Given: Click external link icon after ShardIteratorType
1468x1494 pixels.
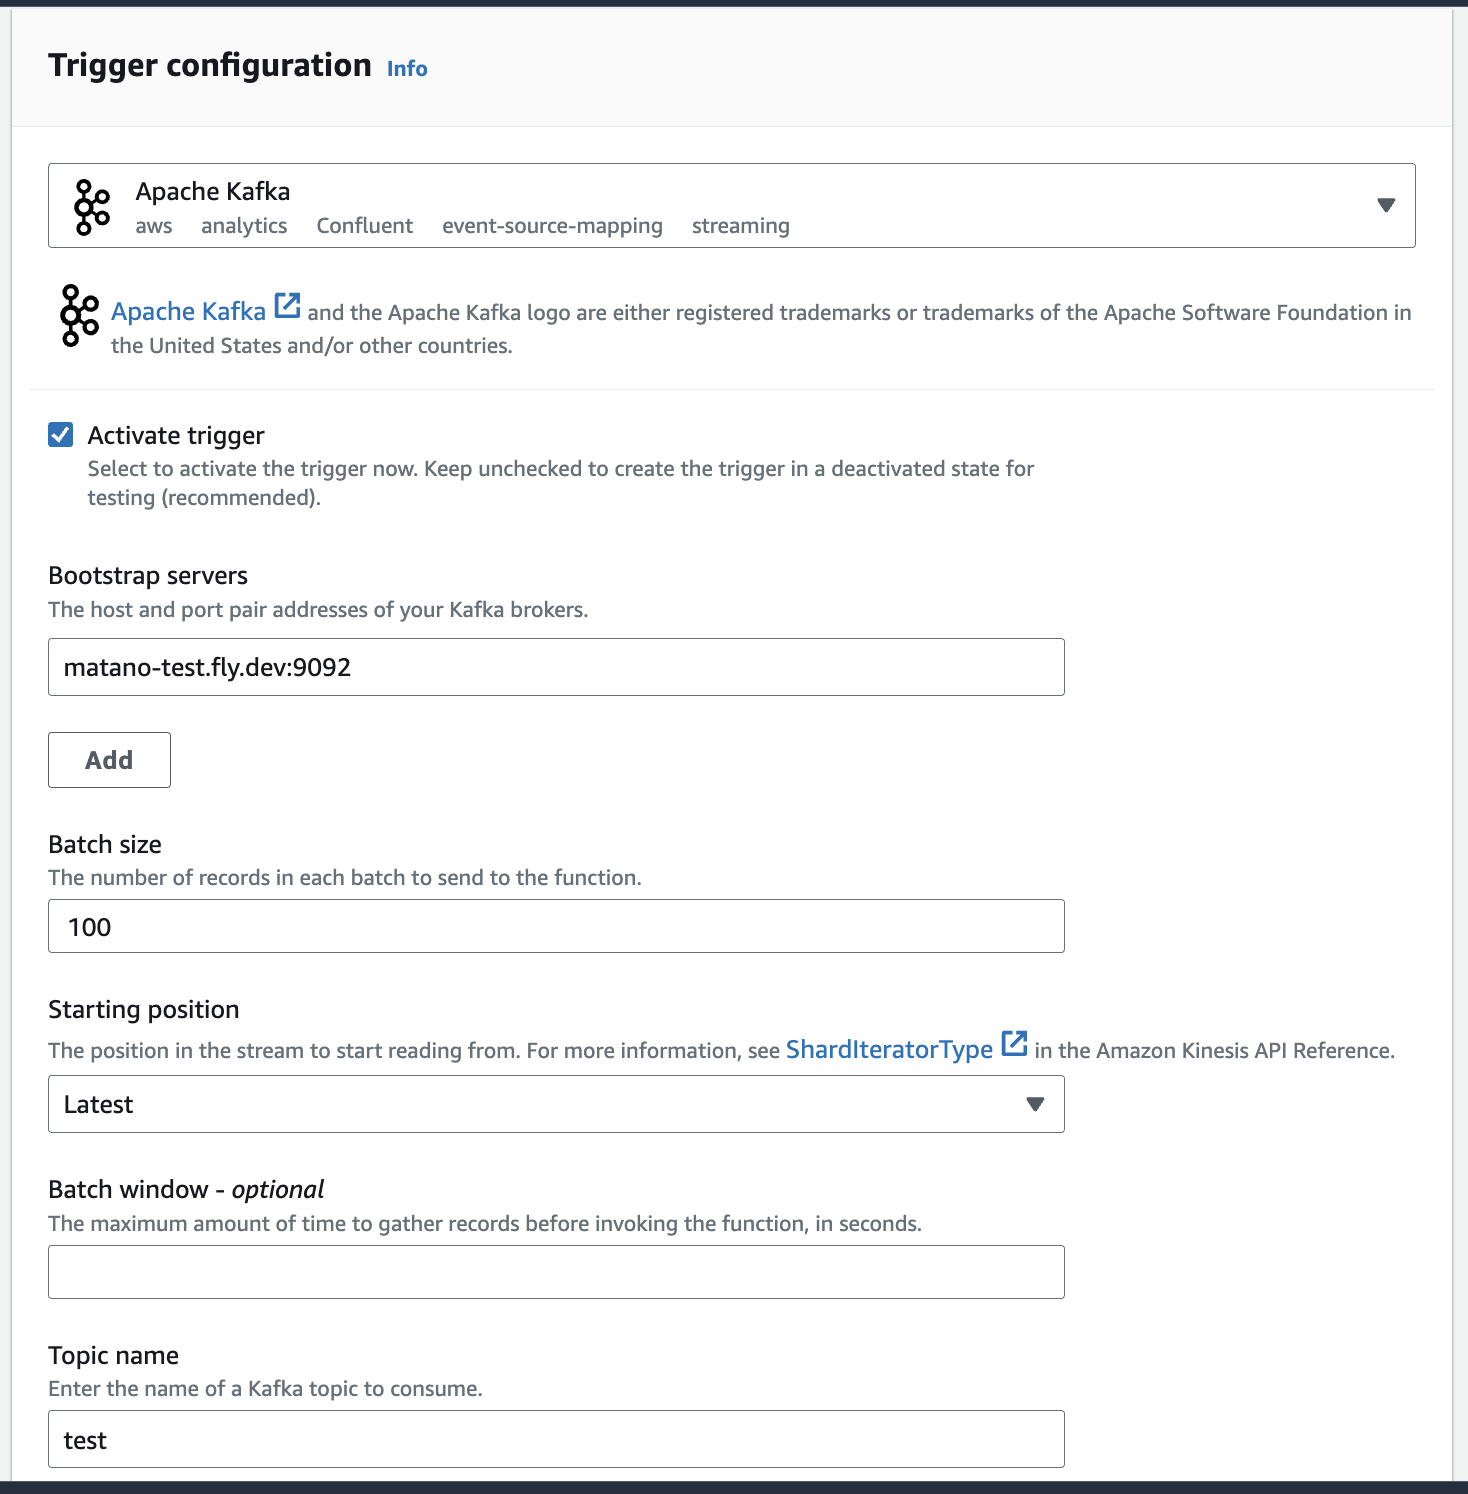Looking at the screenshot, I should tap(1014, 1043).
